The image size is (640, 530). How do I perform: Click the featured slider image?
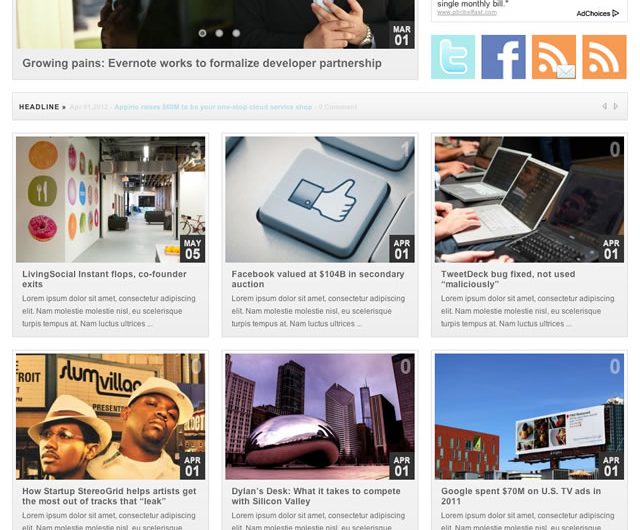coord(216,24)
